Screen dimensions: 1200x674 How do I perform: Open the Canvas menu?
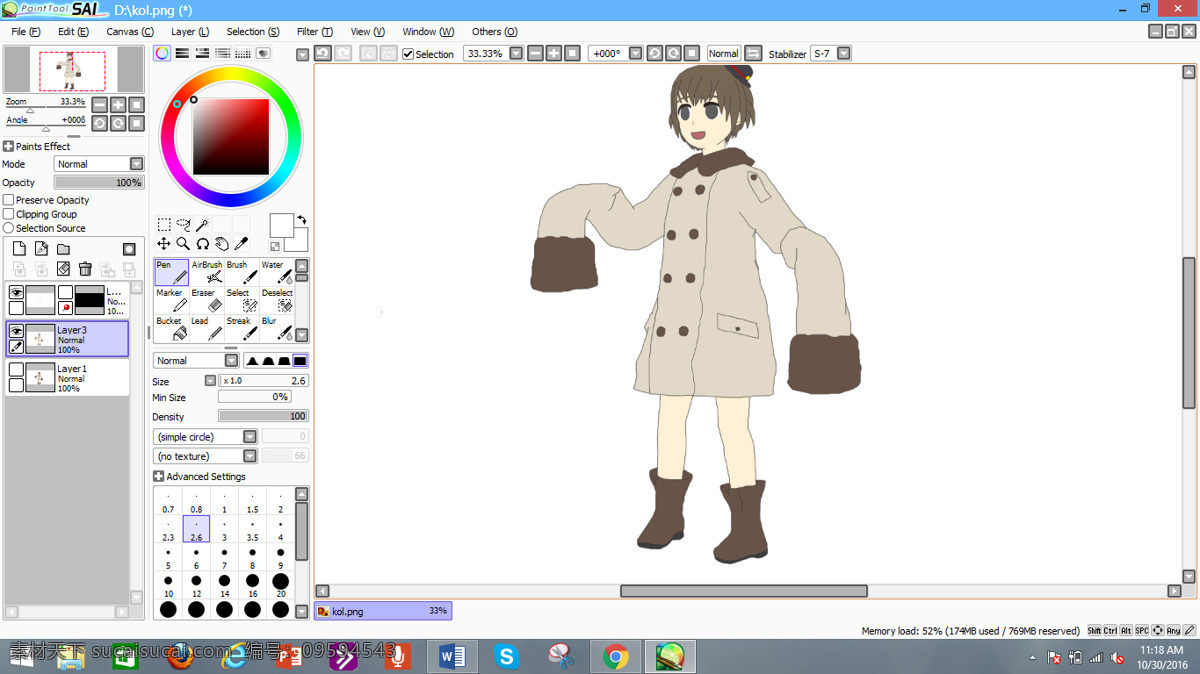coord(130,31)
